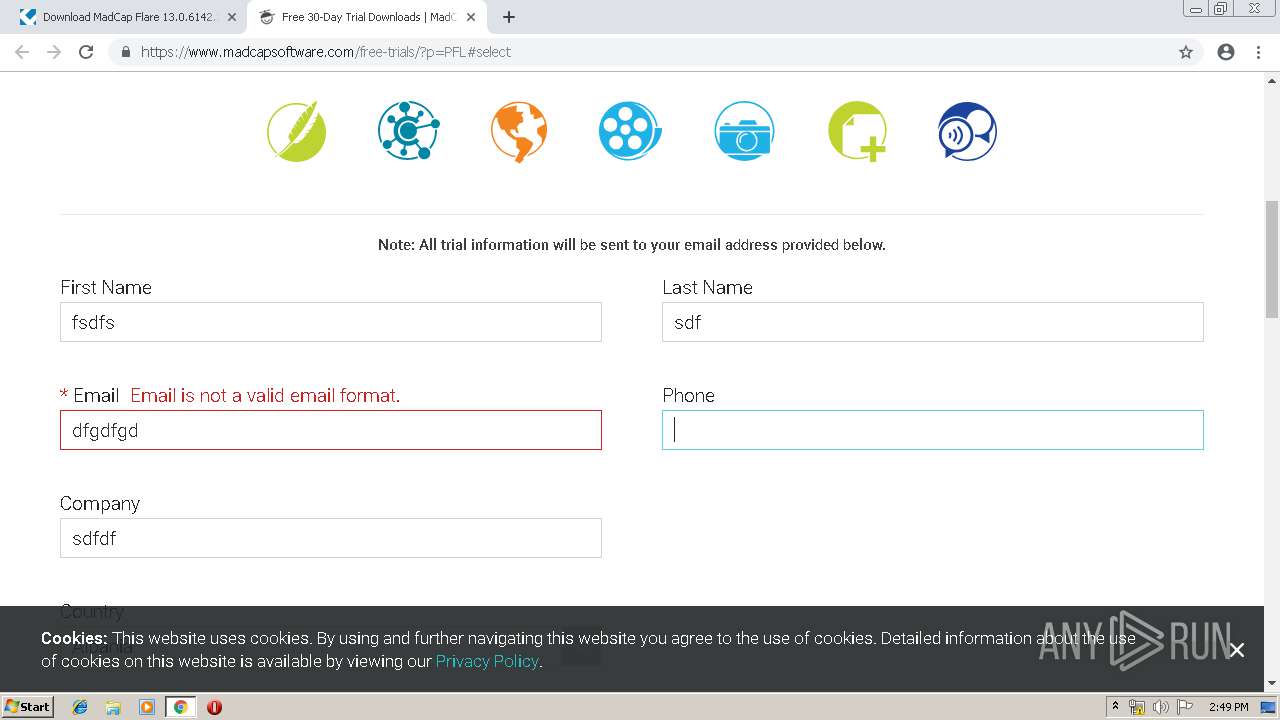Open media player from taskbar
This screenshot has width=1280, height=720.
(x=147, y=707)
